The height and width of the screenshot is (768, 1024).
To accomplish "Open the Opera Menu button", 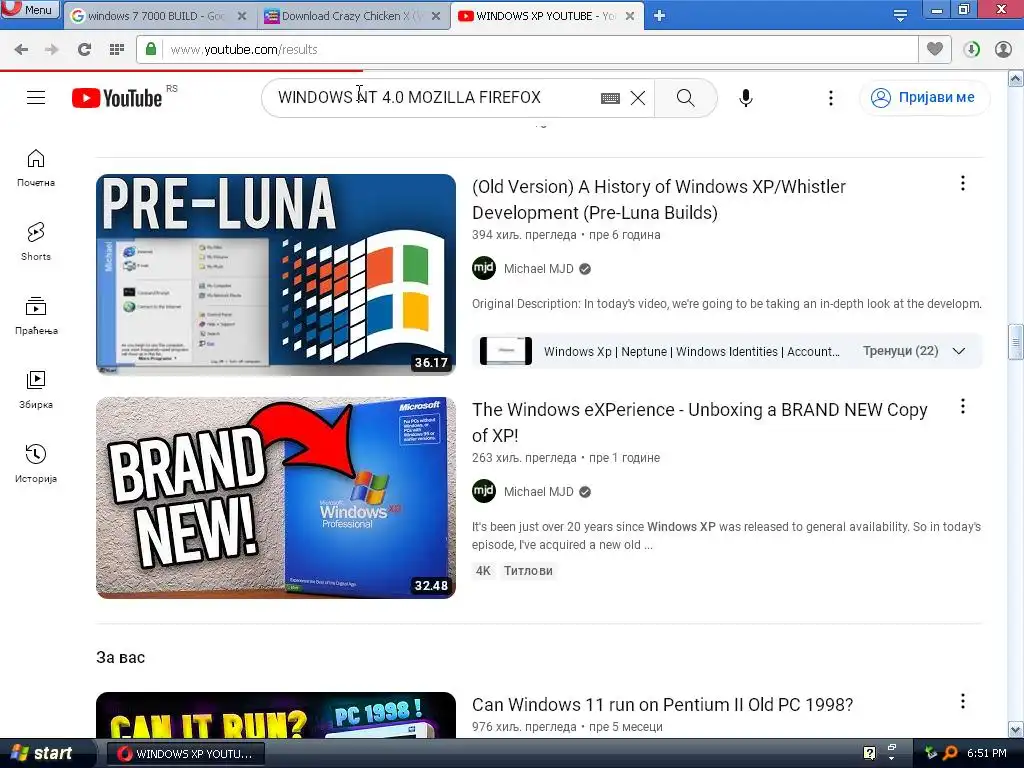I will pyautogui.click(x=30, y=9).
